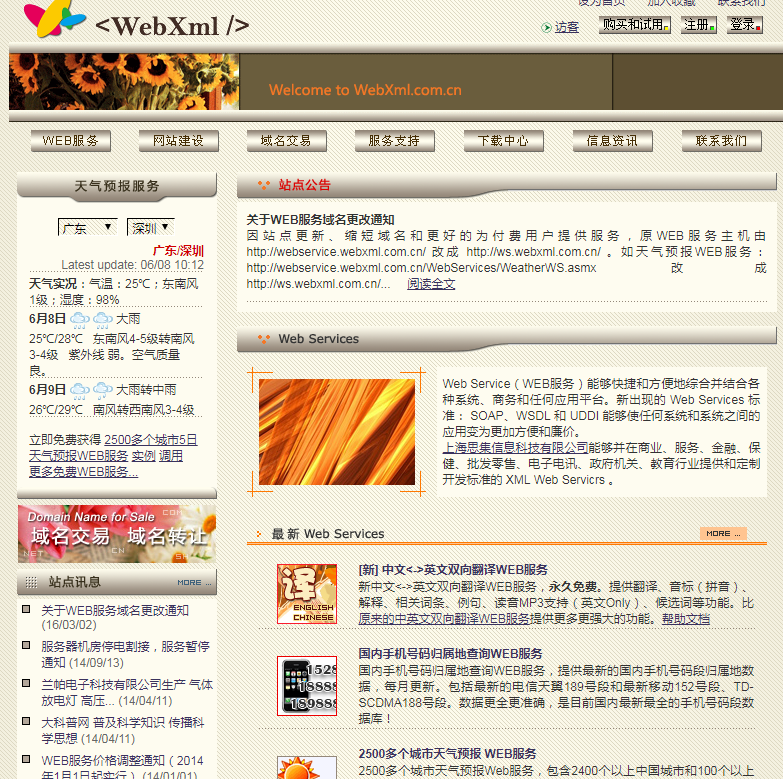Click the 购买和试用 button
The height and width of the screenshot is (779, 783).
pyautogui.click(x=634, y=25)
